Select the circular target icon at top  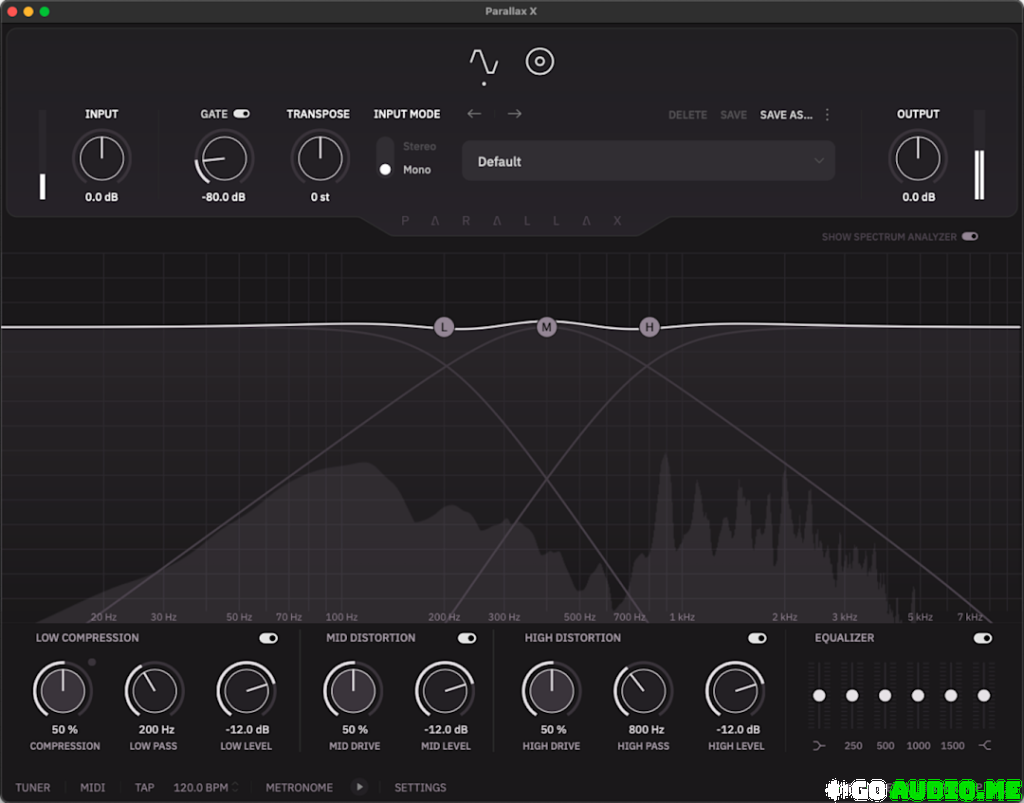[x=540, y=61]
